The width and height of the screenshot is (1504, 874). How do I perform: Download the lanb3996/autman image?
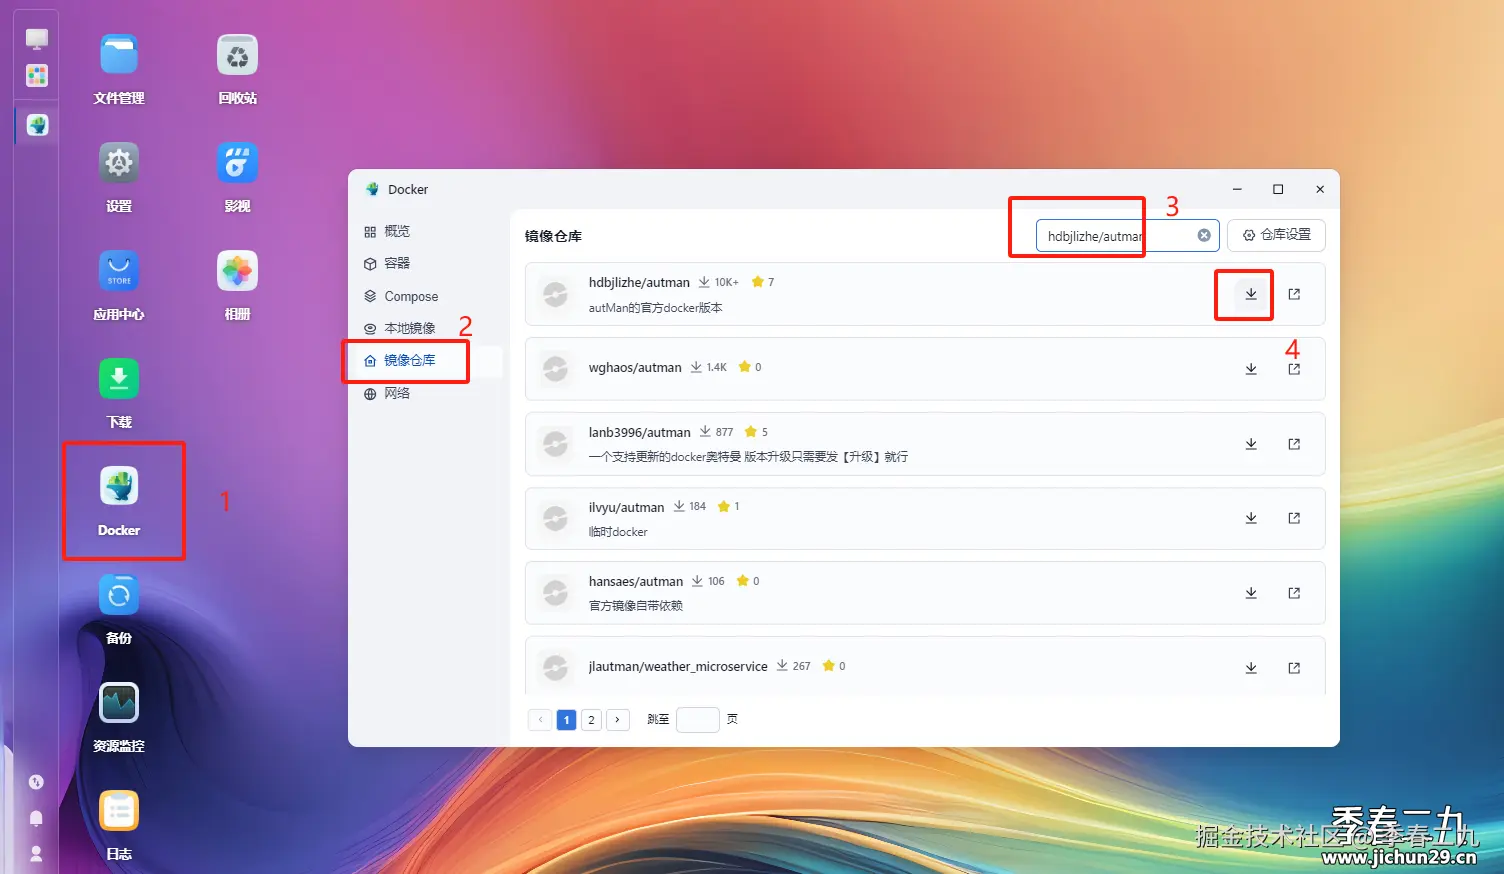click(1250, 444)
